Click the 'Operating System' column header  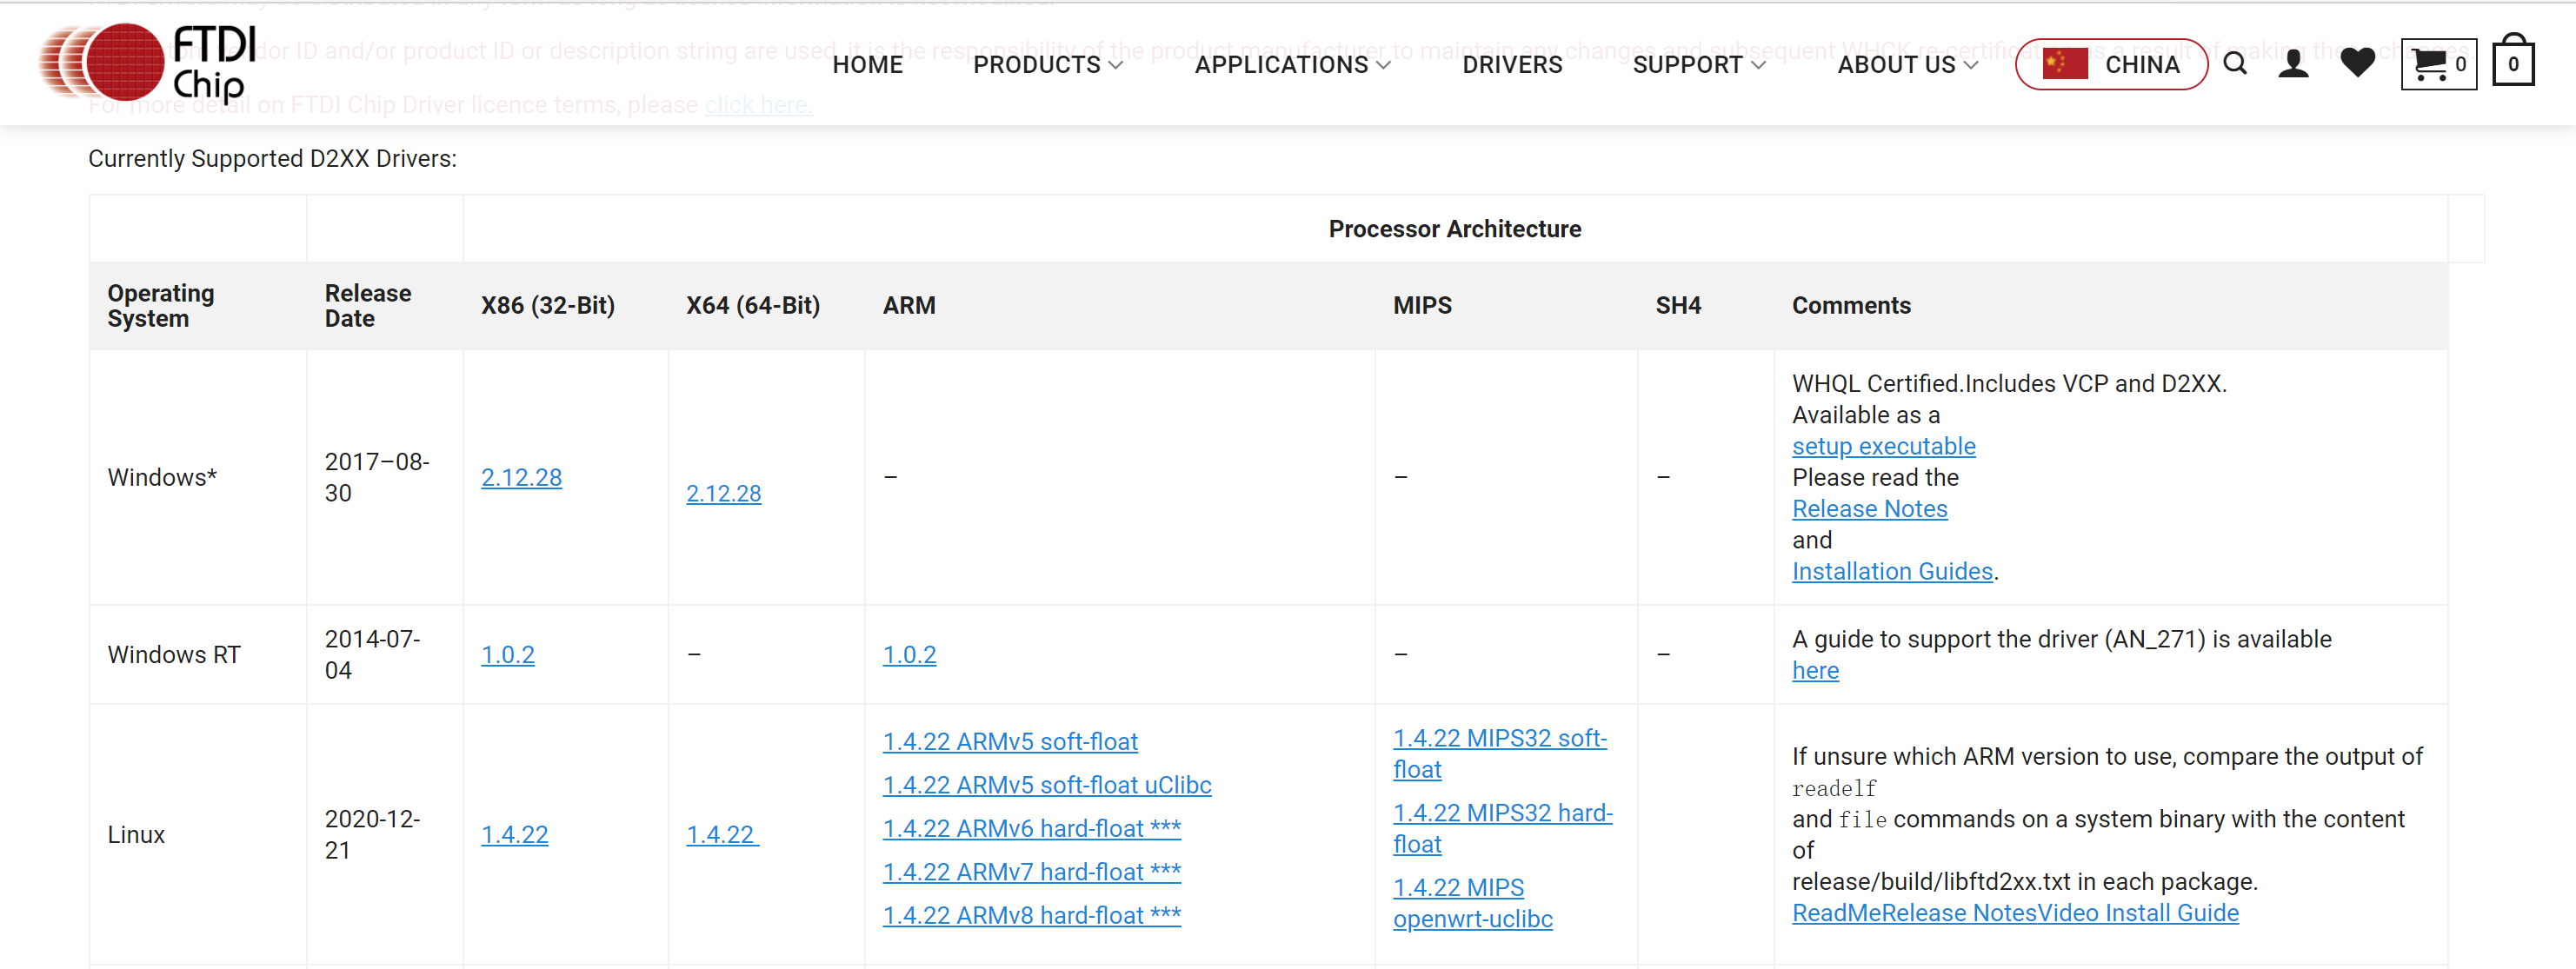pos(160,306)
